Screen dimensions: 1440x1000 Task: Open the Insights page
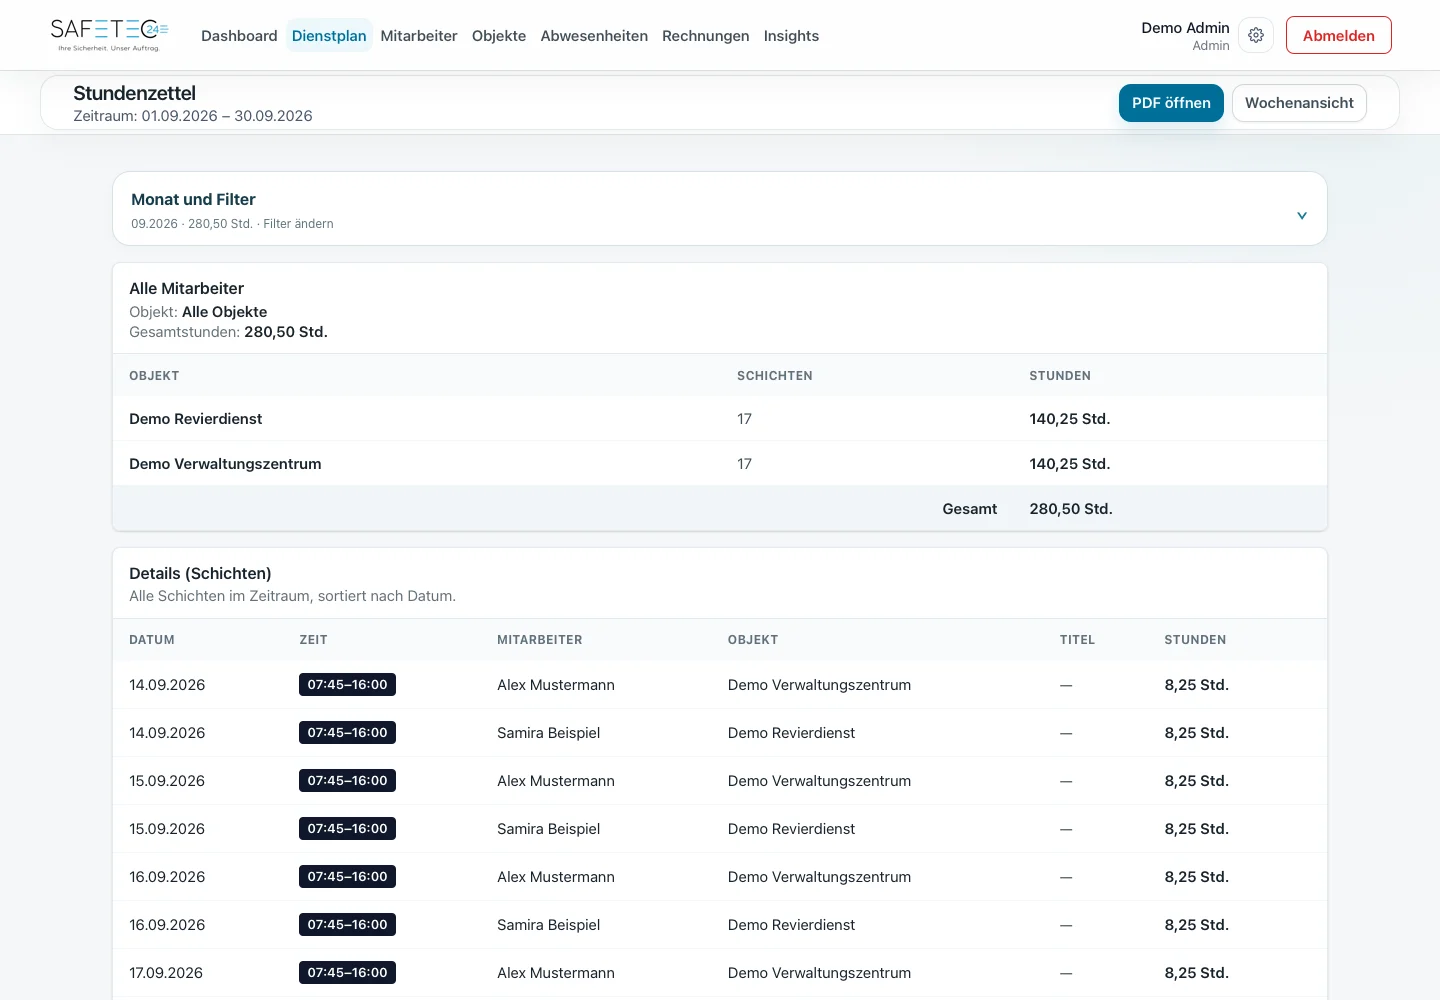pyautogui.click(x=791, y=36)
